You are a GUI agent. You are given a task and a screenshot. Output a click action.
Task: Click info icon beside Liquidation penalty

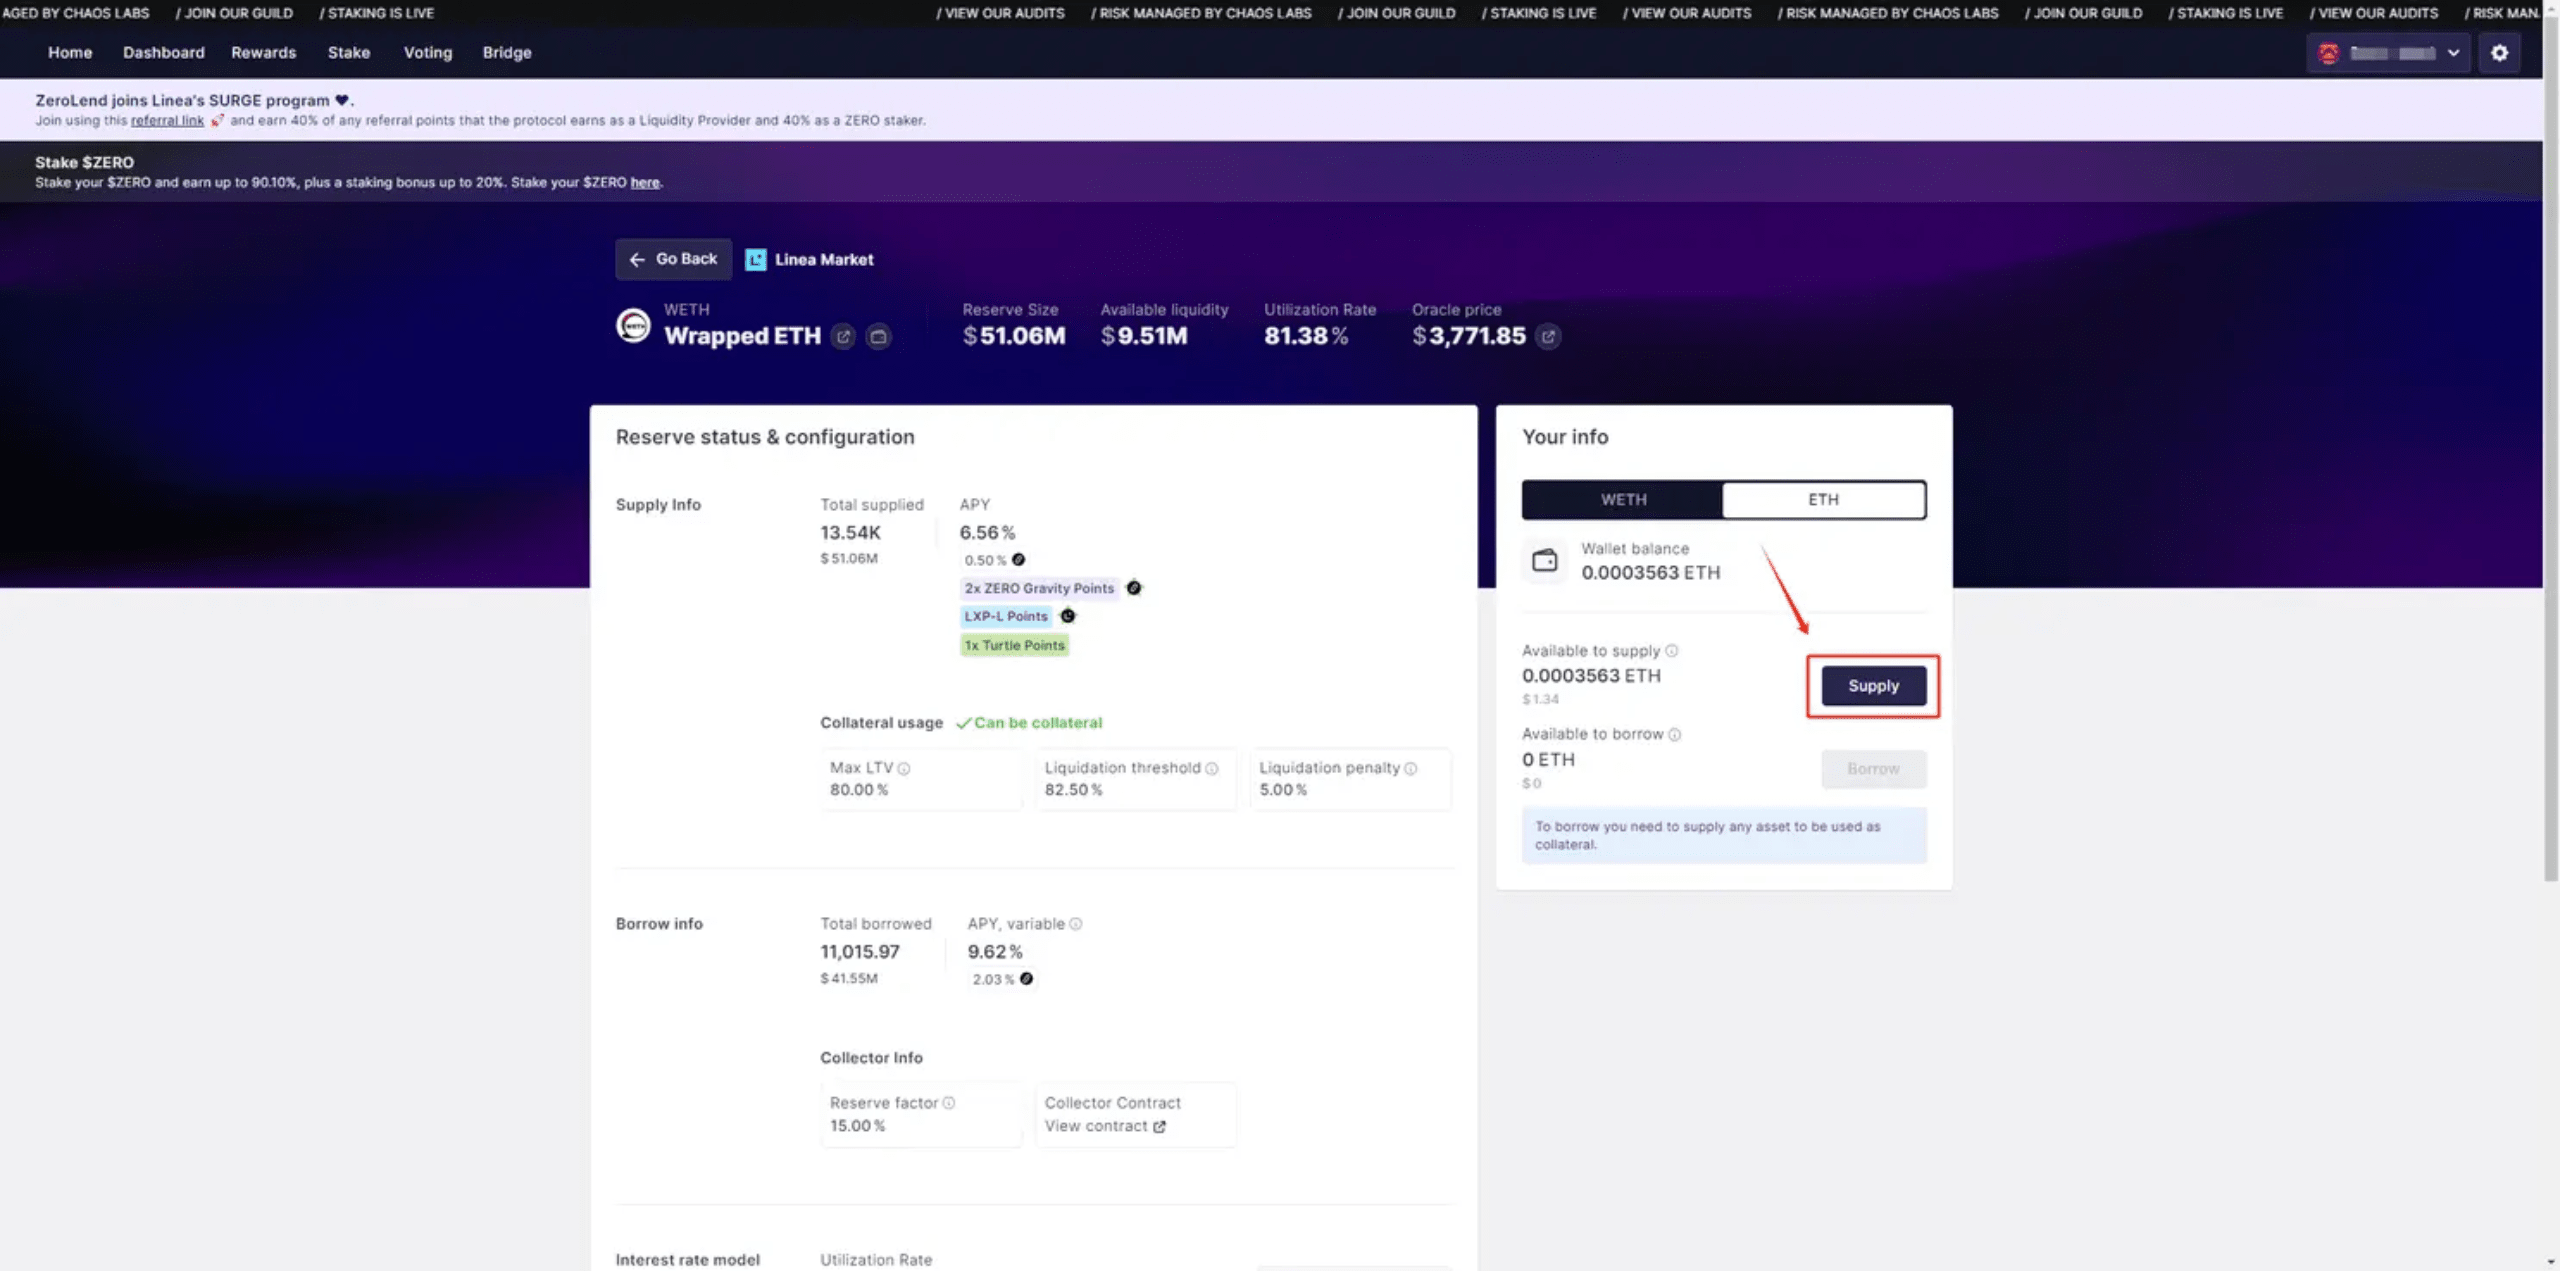point(1410,769)
